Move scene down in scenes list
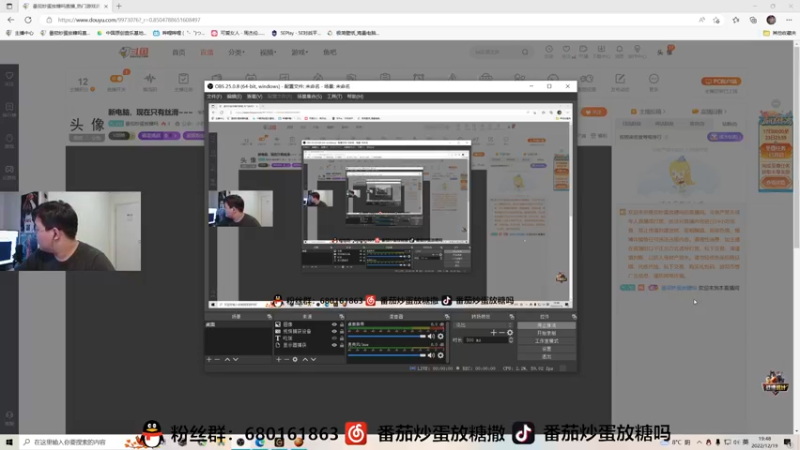800x450 pixels. click(236, 359)
